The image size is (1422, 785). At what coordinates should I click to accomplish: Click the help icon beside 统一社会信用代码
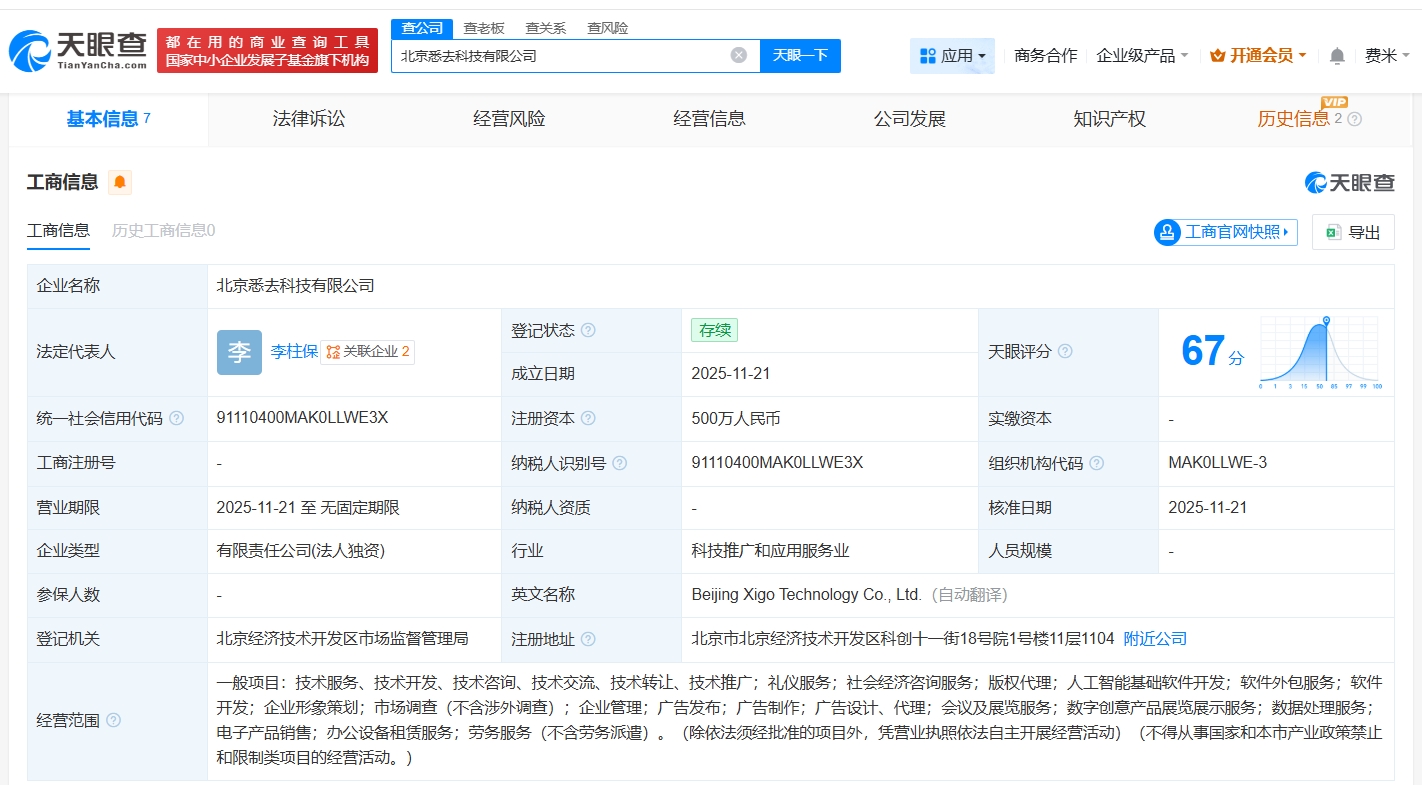[177, 418]
